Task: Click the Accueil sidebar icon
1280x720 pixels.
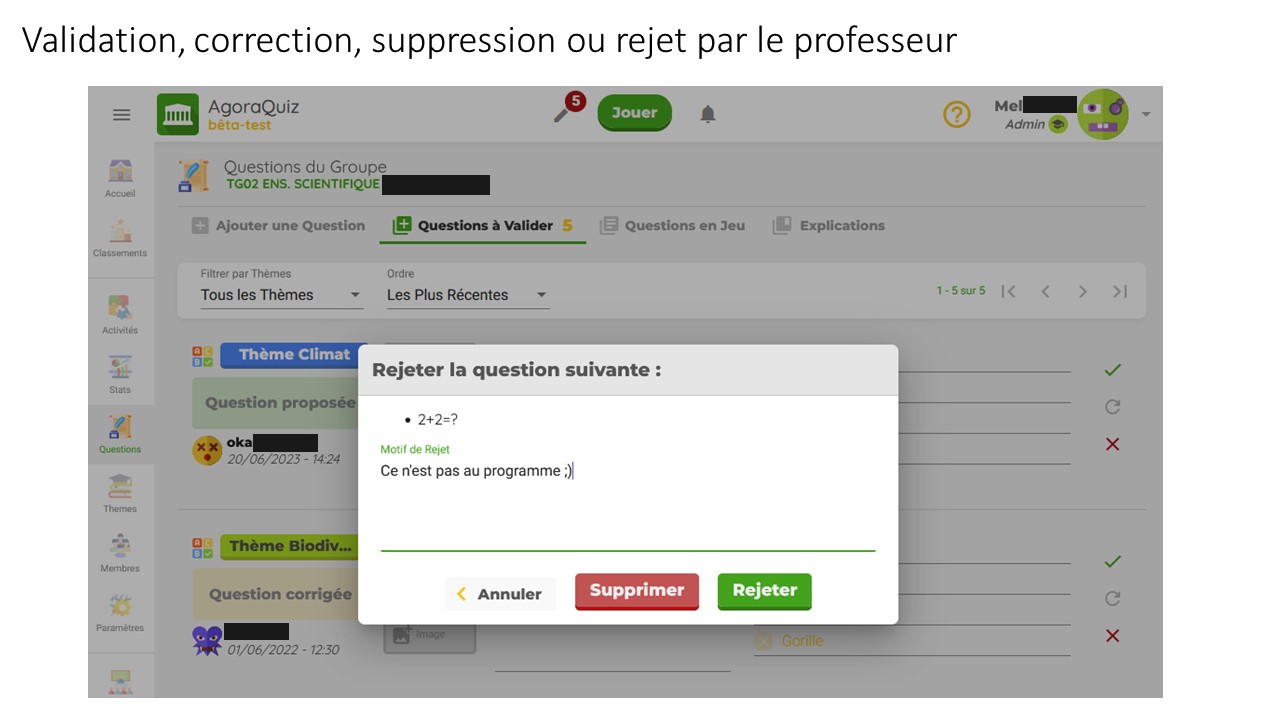Action: [x=120, y=177]
